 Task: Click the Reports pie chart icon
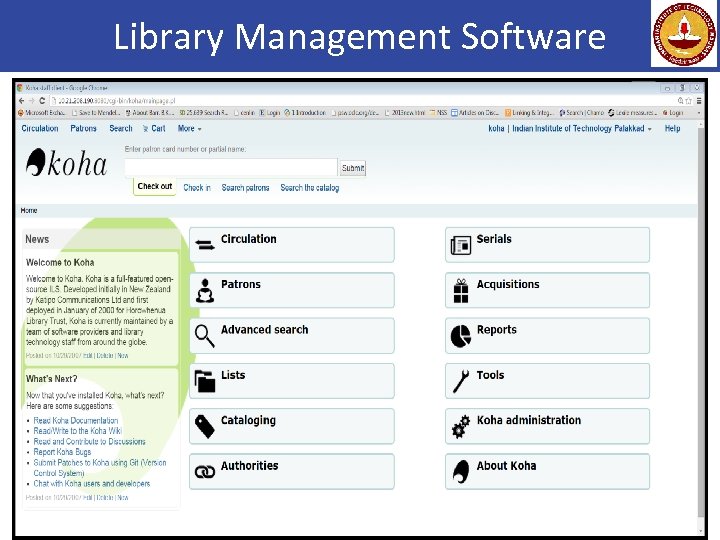coord(461,336)
